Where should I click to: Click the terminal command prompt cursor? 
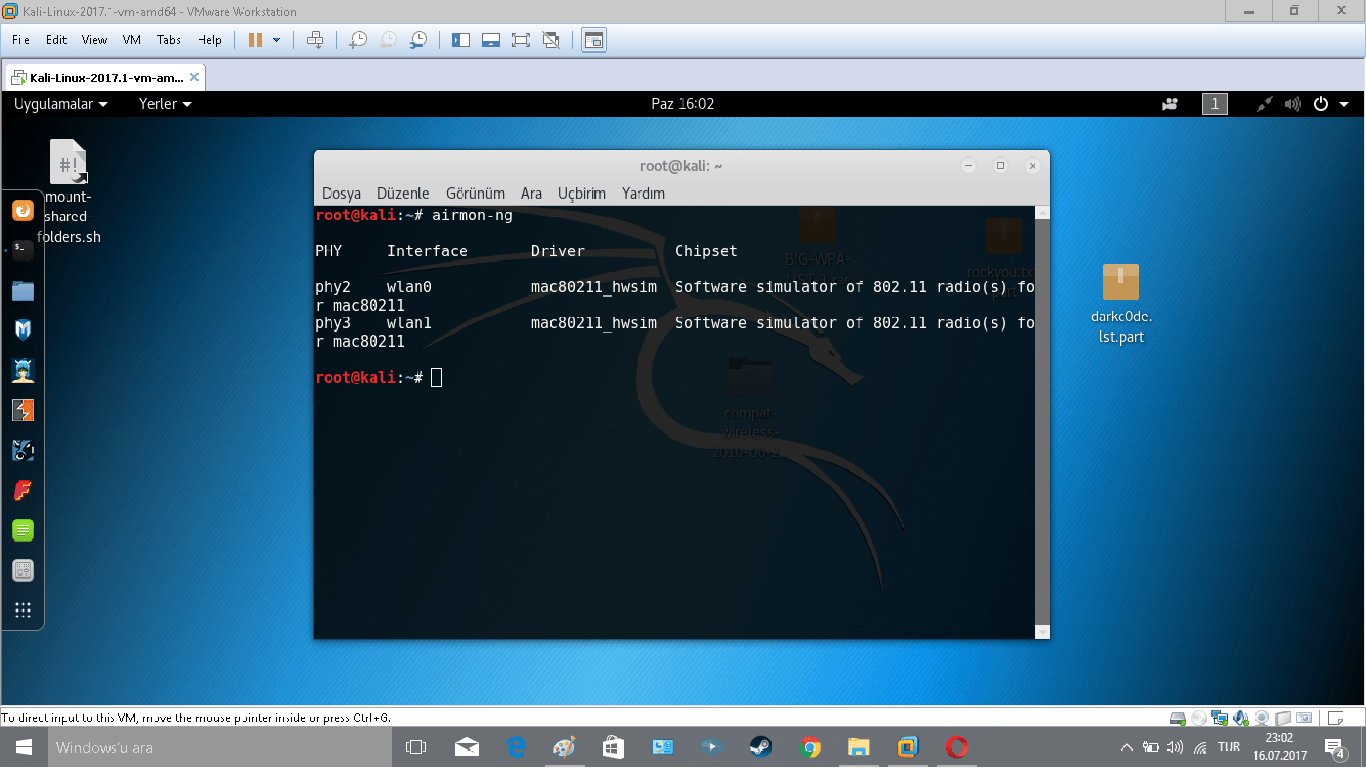[x=436, y=377]
